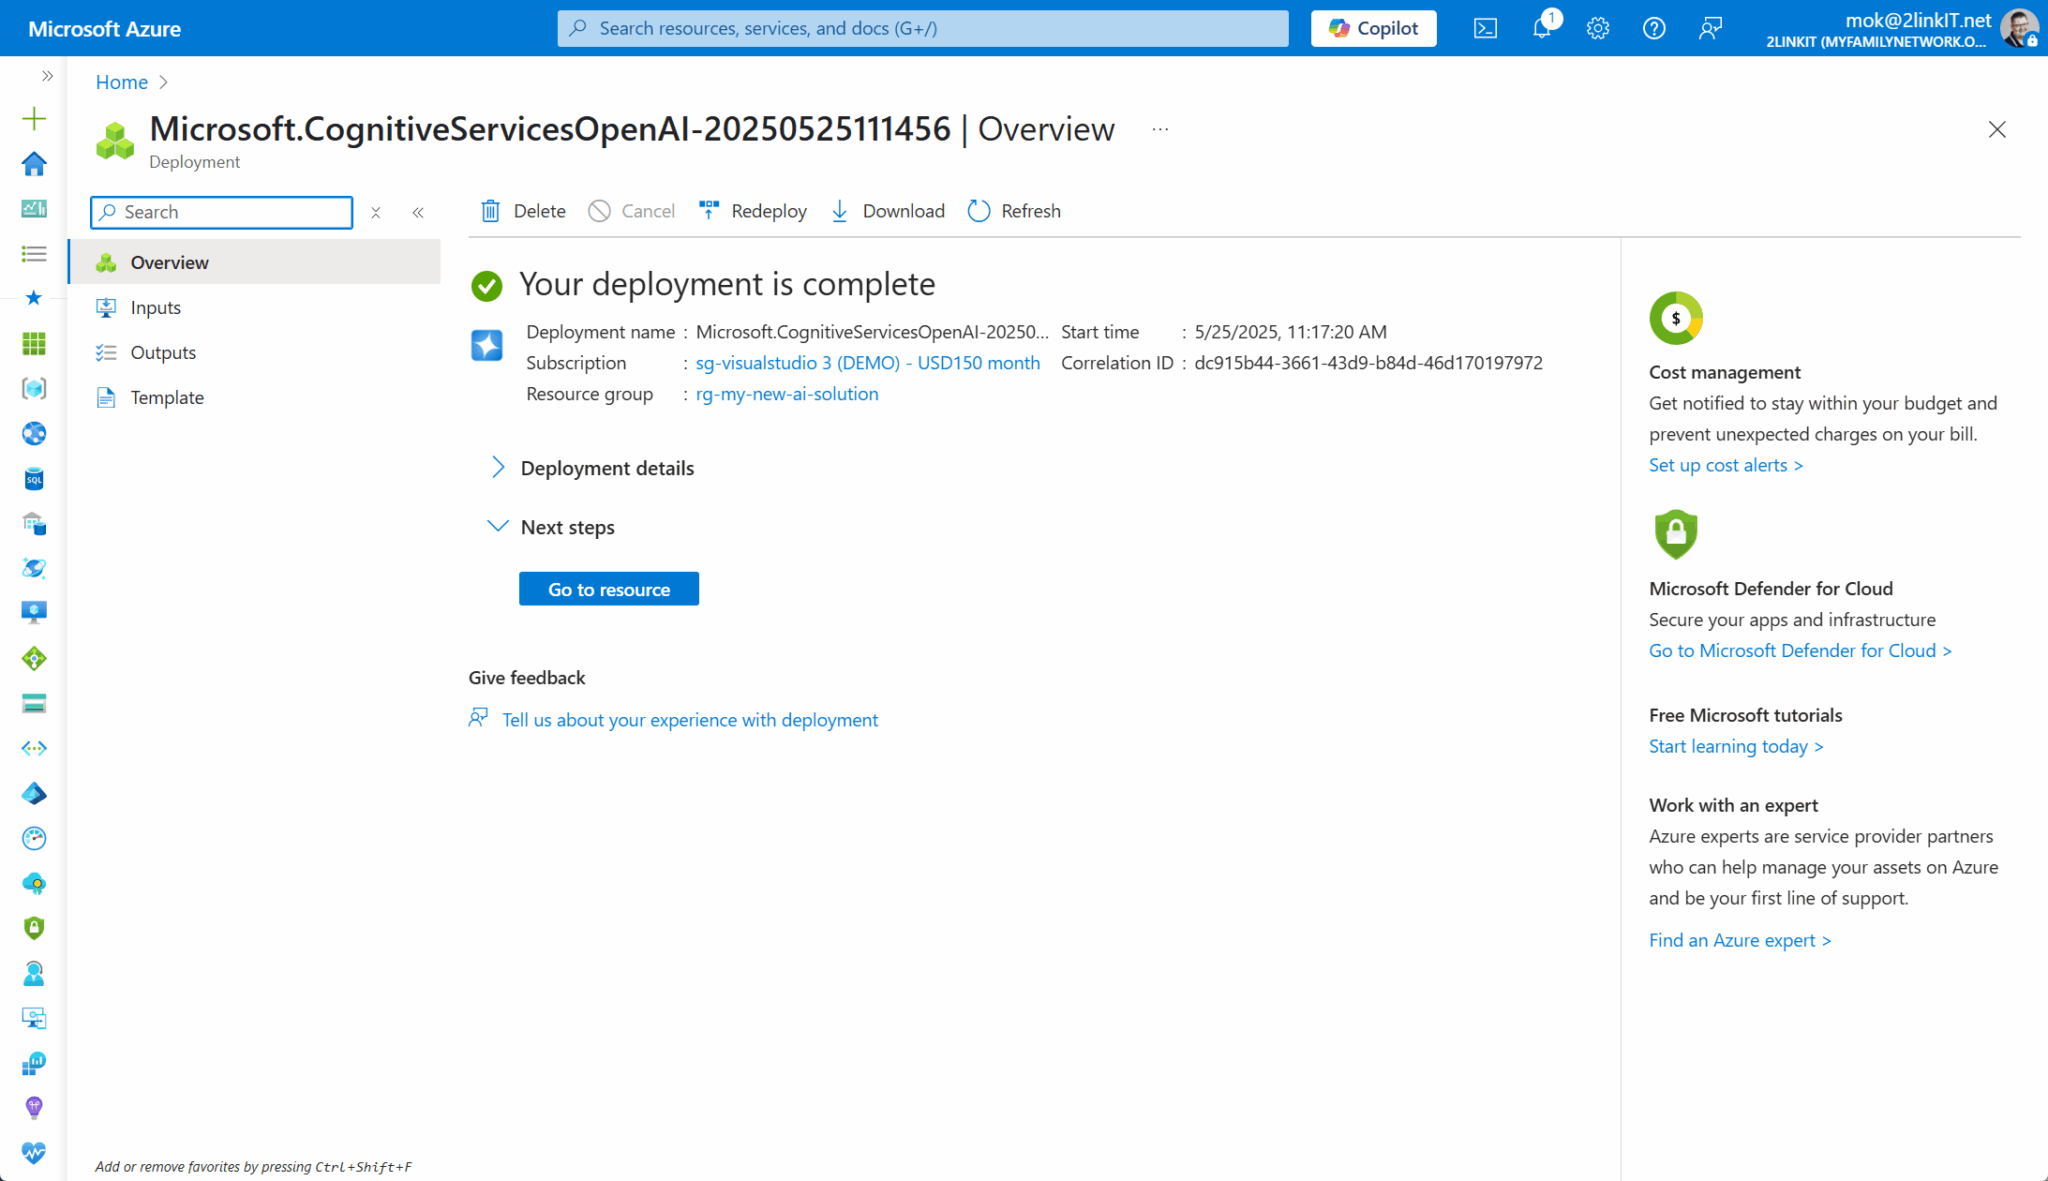This screenshot has height=1181, width=2048.
Task: View notifications via the bell icon
Action: pyautogui.click(x=1540, y=28)
